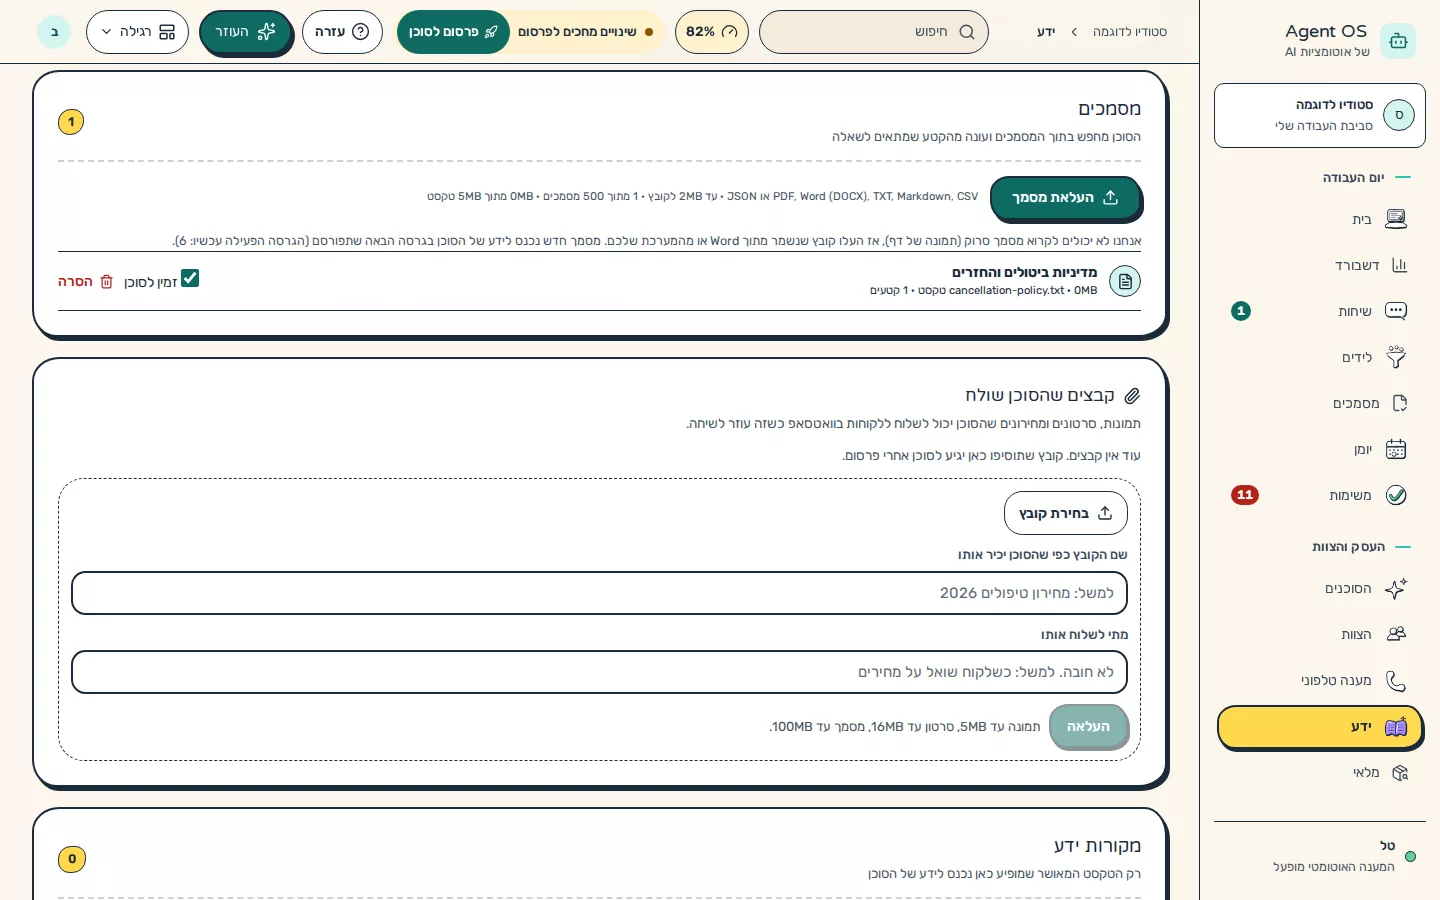Go to משימות in the sidebar
1440x900 pixels.
pyautogui.click(x=1319, y=495)
